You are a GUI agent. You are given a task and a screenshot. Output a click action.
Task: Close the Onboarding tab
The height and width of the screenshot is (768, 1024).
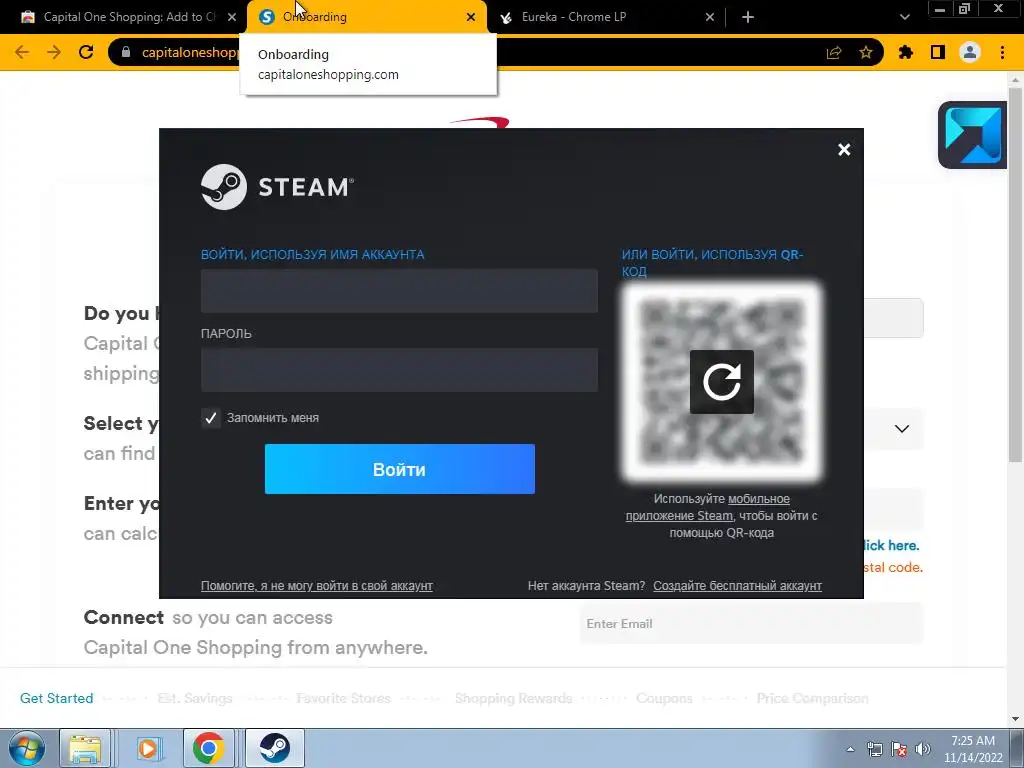point(471,17)
